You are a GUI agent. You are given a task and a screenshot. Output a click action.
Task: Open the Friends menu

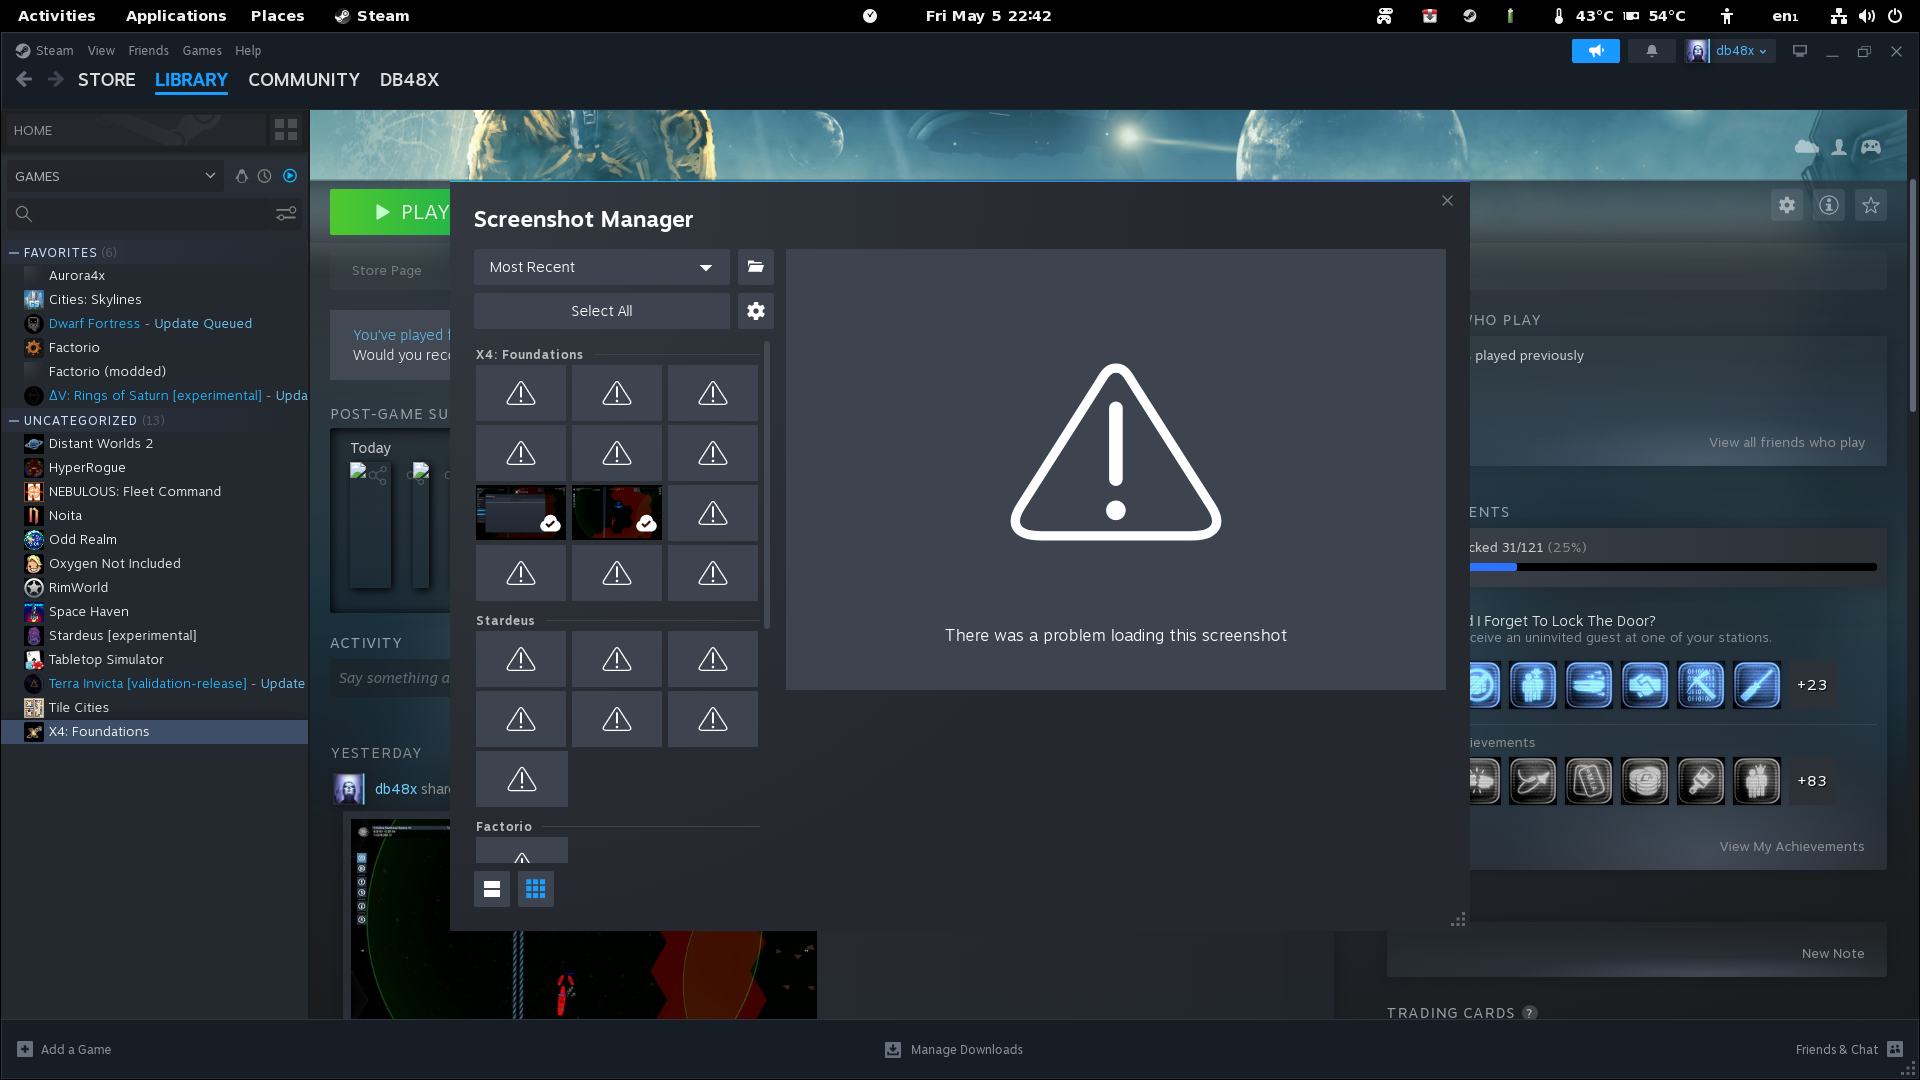[x=148, y=51]
